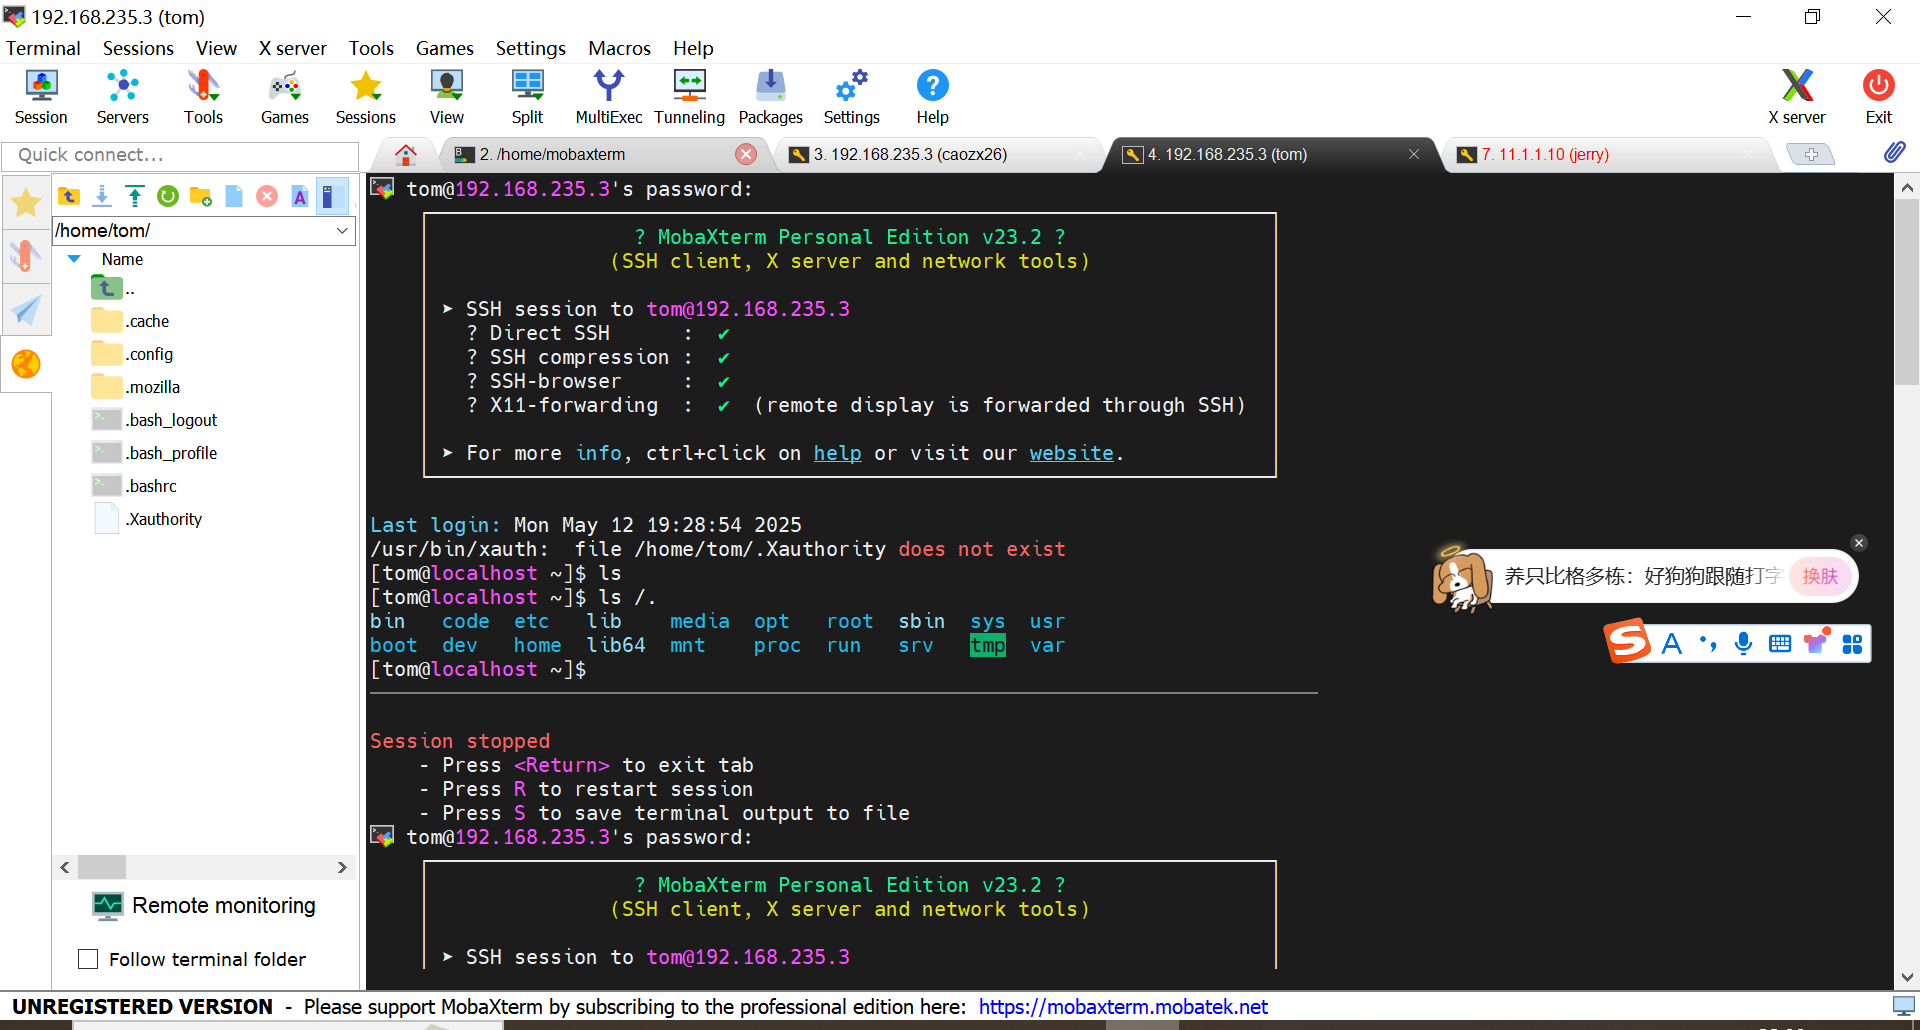The width and height of the screenshot is (1920, 1030).
Task: Open the Packages toolbar icon
Action: pos(770,97)
